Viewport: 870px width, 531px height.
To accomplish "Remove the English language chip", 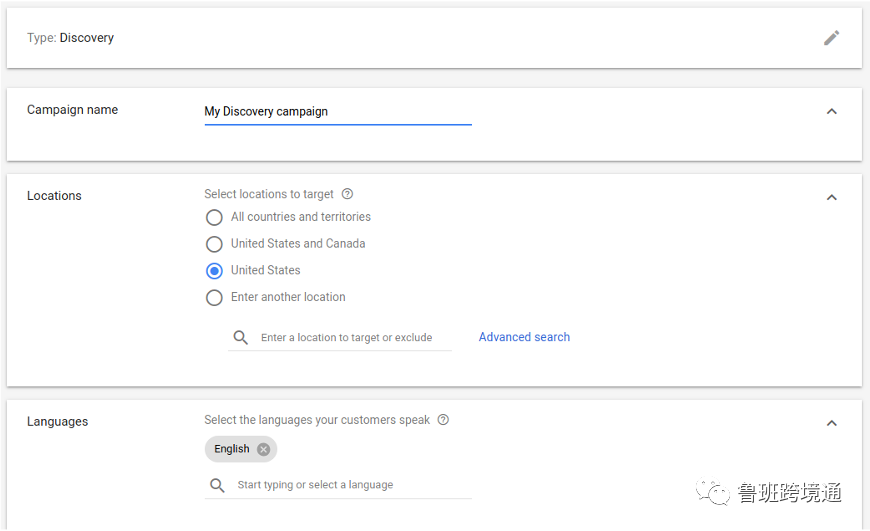I will [x=263, y=449].
